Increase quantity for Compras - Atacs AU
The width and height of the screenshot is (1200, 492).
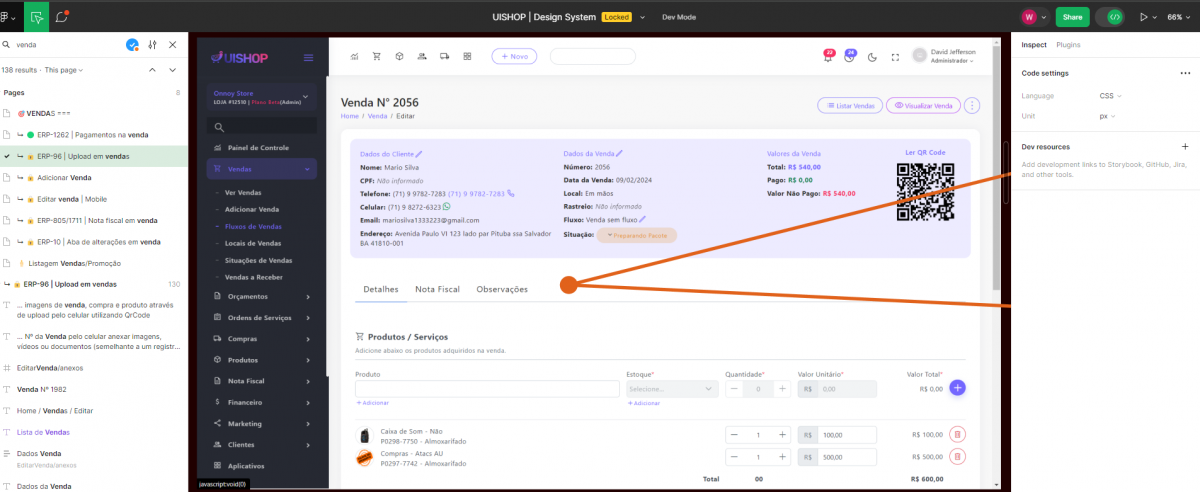tap(782, 457)
